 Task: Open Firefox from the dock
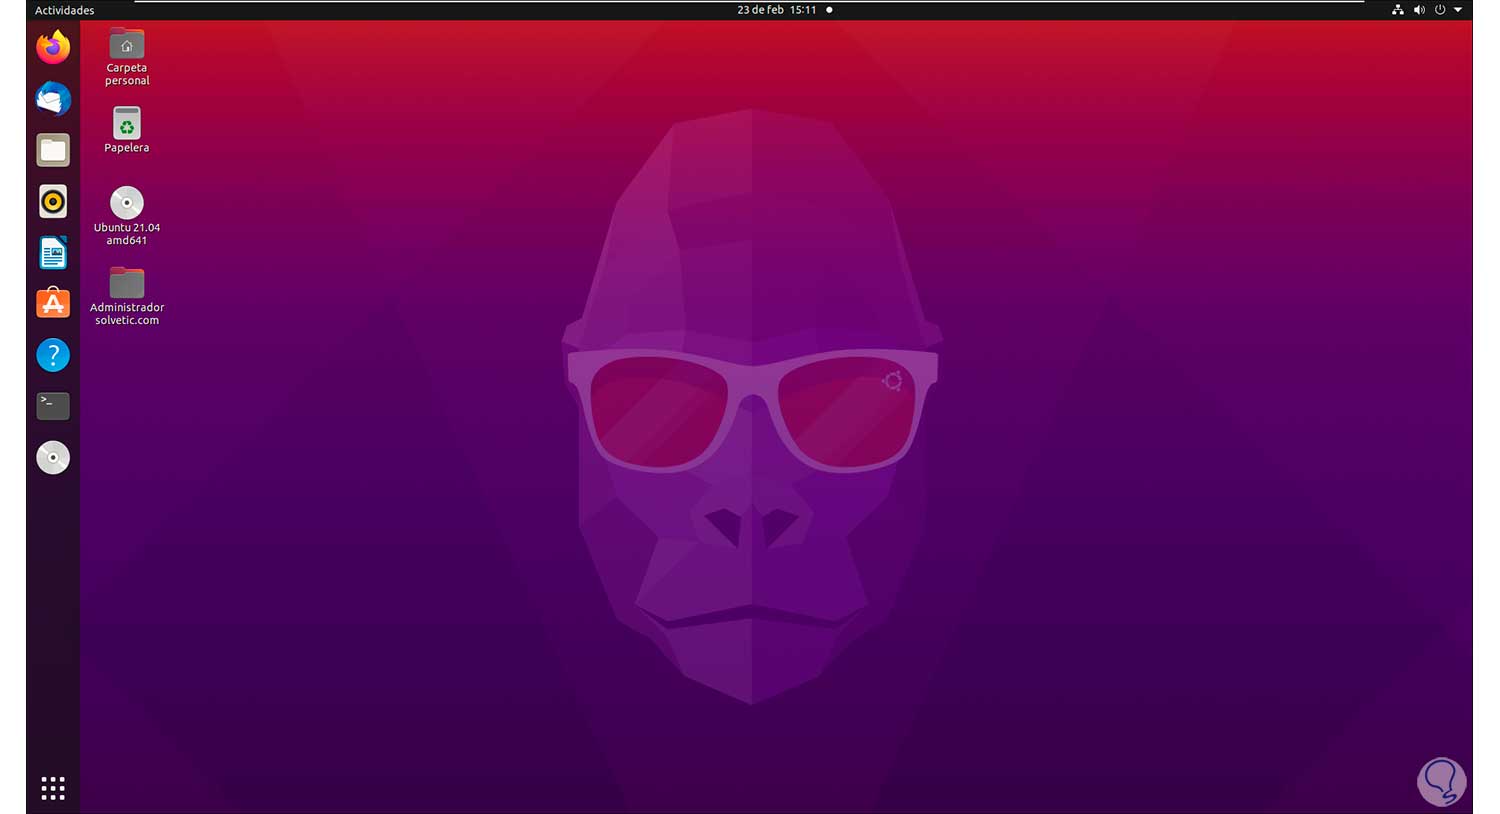[53, 47]
